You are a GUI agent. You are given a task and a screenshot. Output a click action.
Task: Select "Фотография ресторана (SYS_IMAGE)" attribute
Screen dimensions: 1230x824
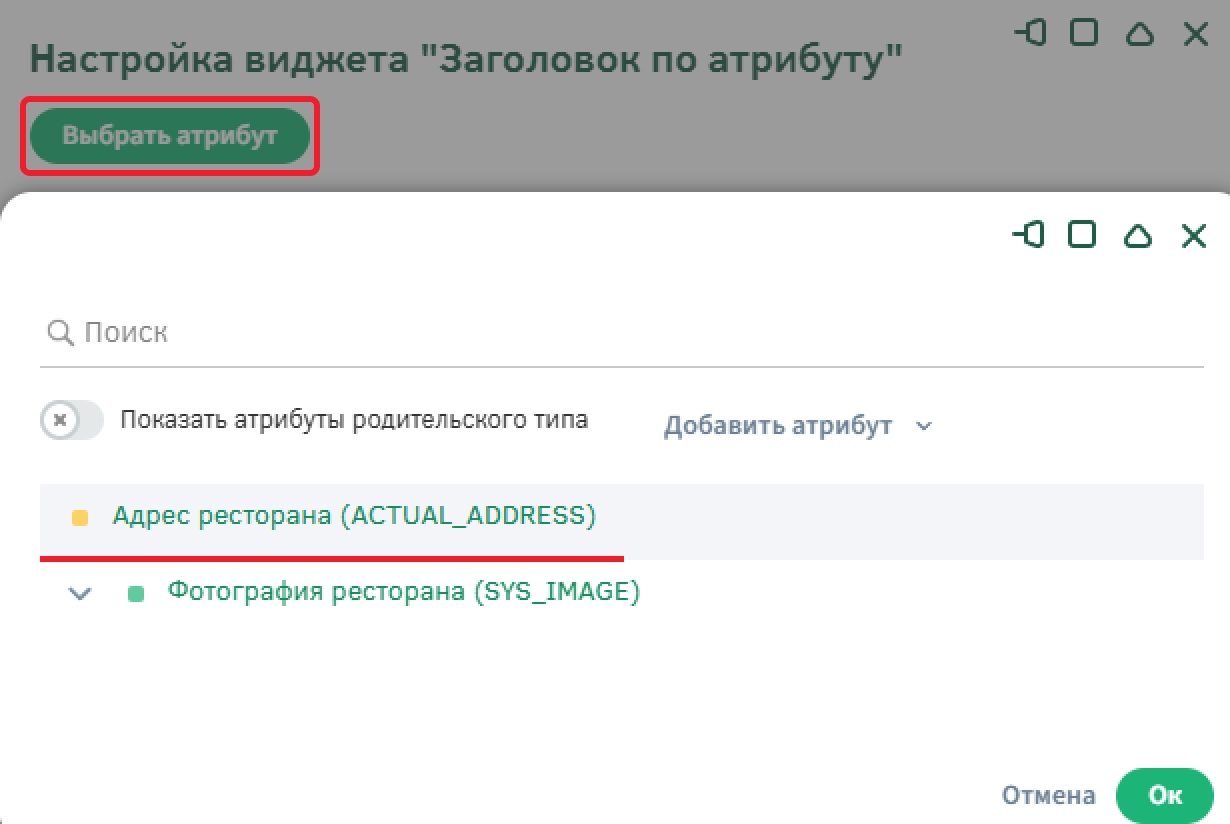[x=403, y=592]
